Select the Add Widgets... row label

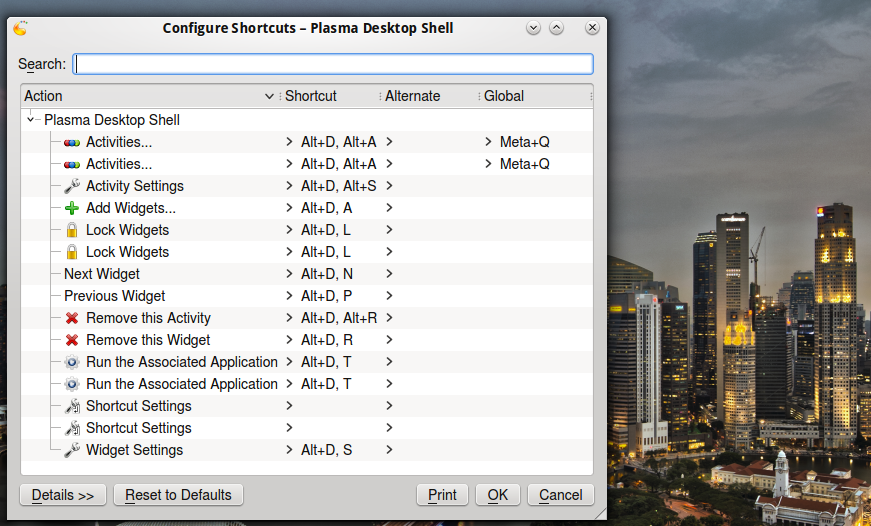pyautogui.click(x=131, y=208)
